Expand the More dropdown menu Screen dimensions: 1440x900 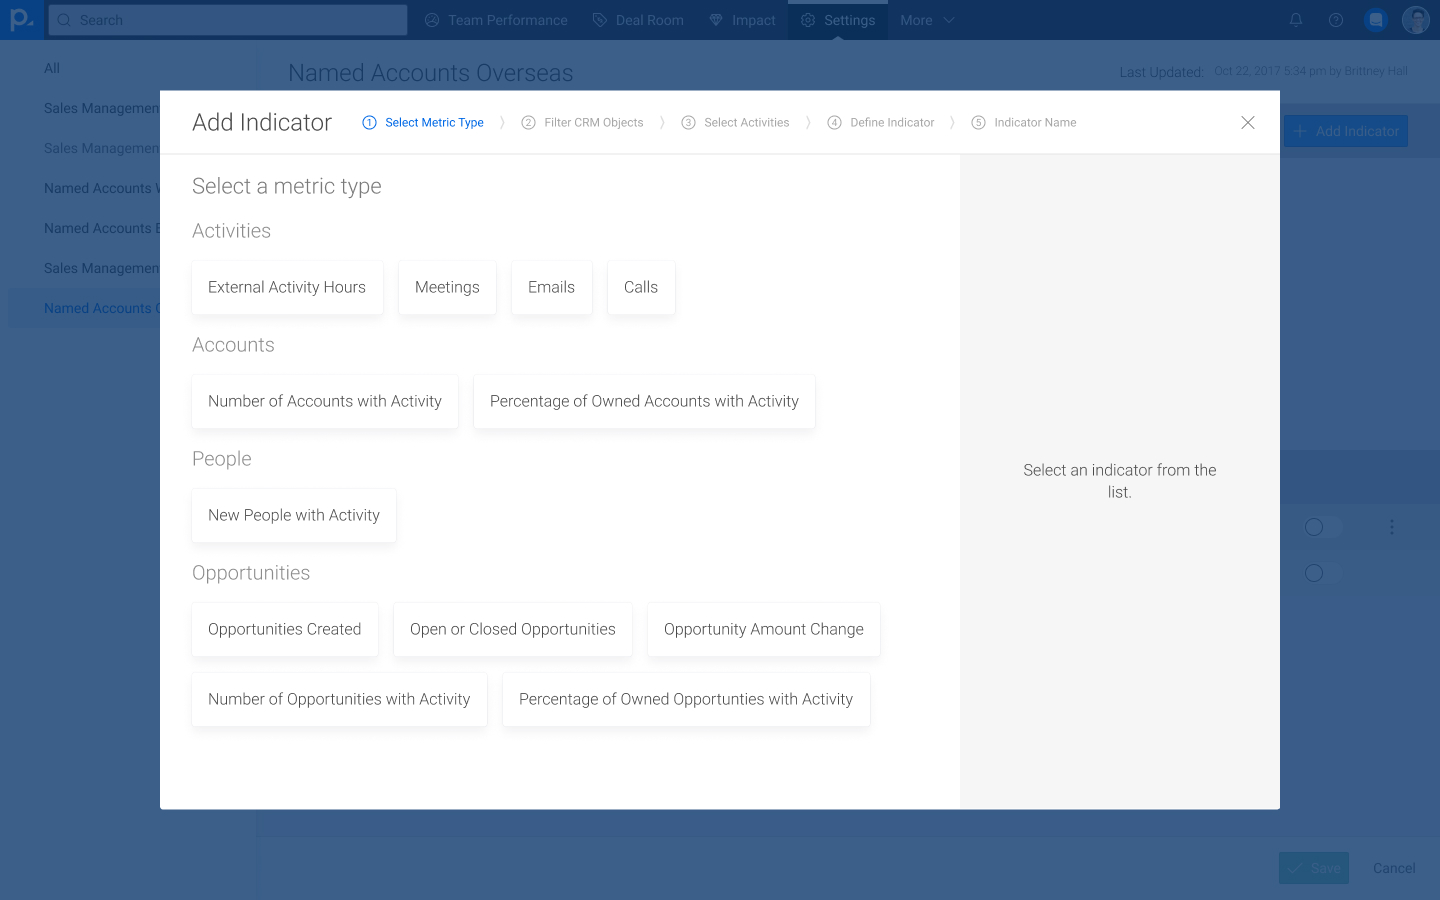[x=927, y=20]
